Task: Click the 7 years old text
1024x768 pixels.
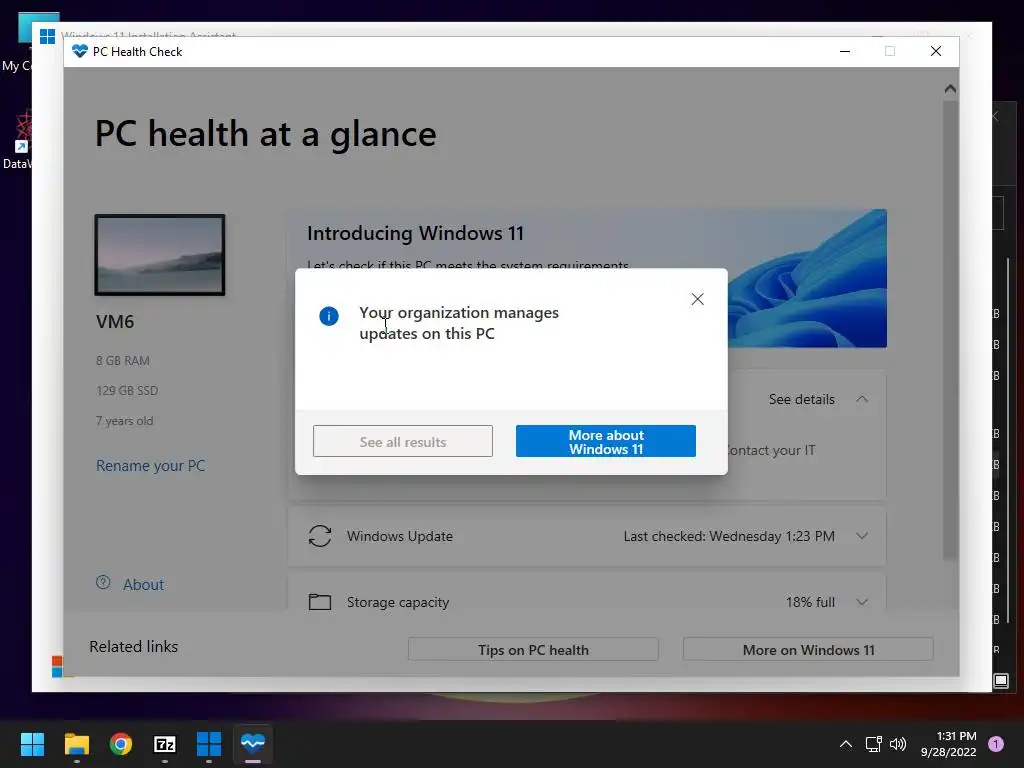Action: click(x=124, y=421)
